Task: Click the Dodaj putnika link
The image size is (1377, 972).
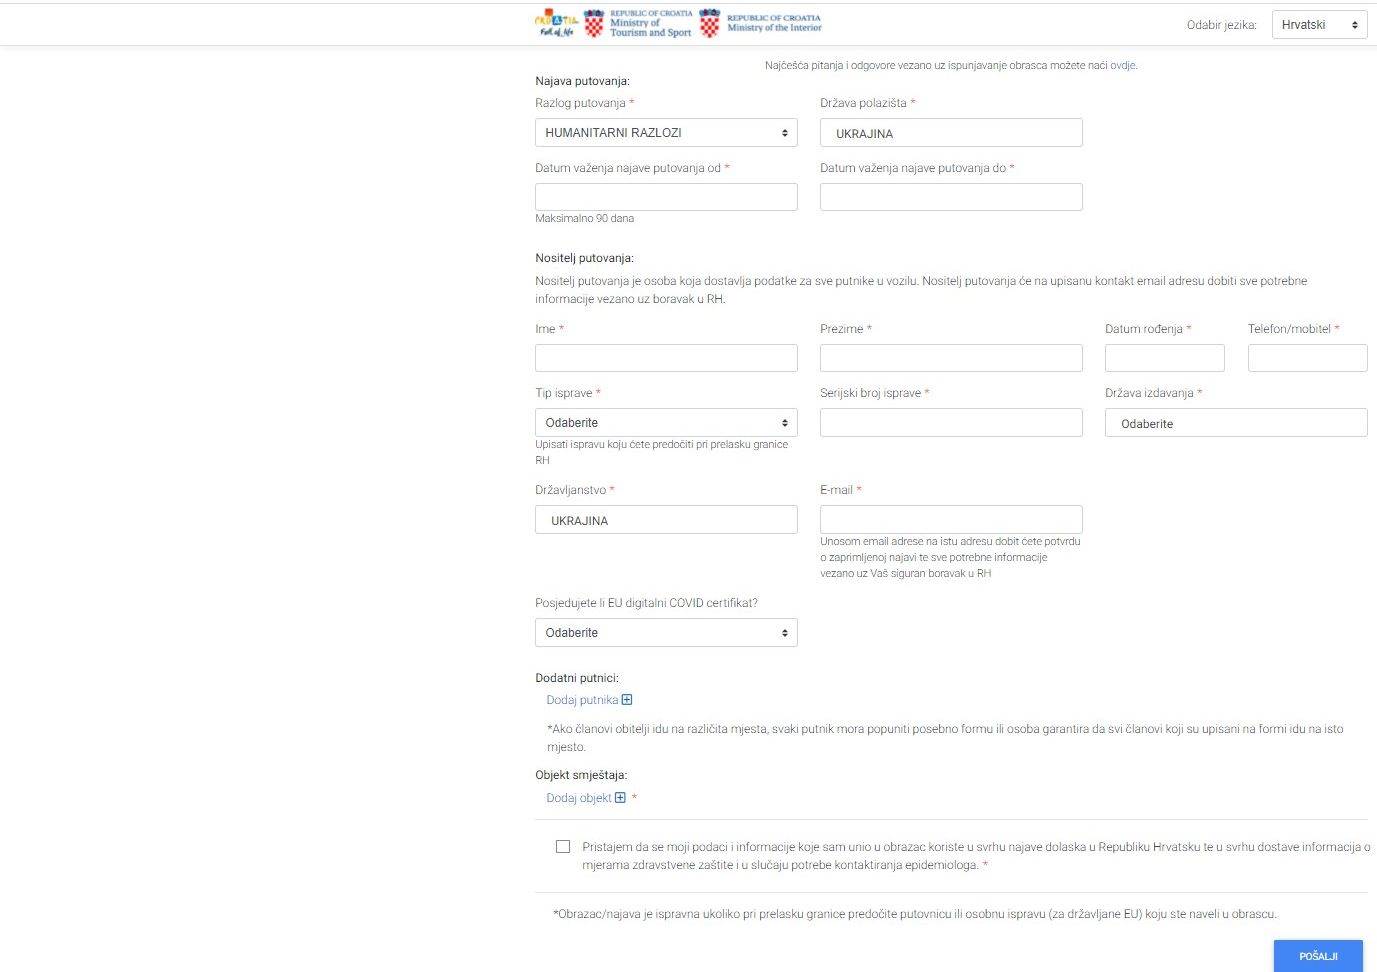Action: (x=582, y=700)
